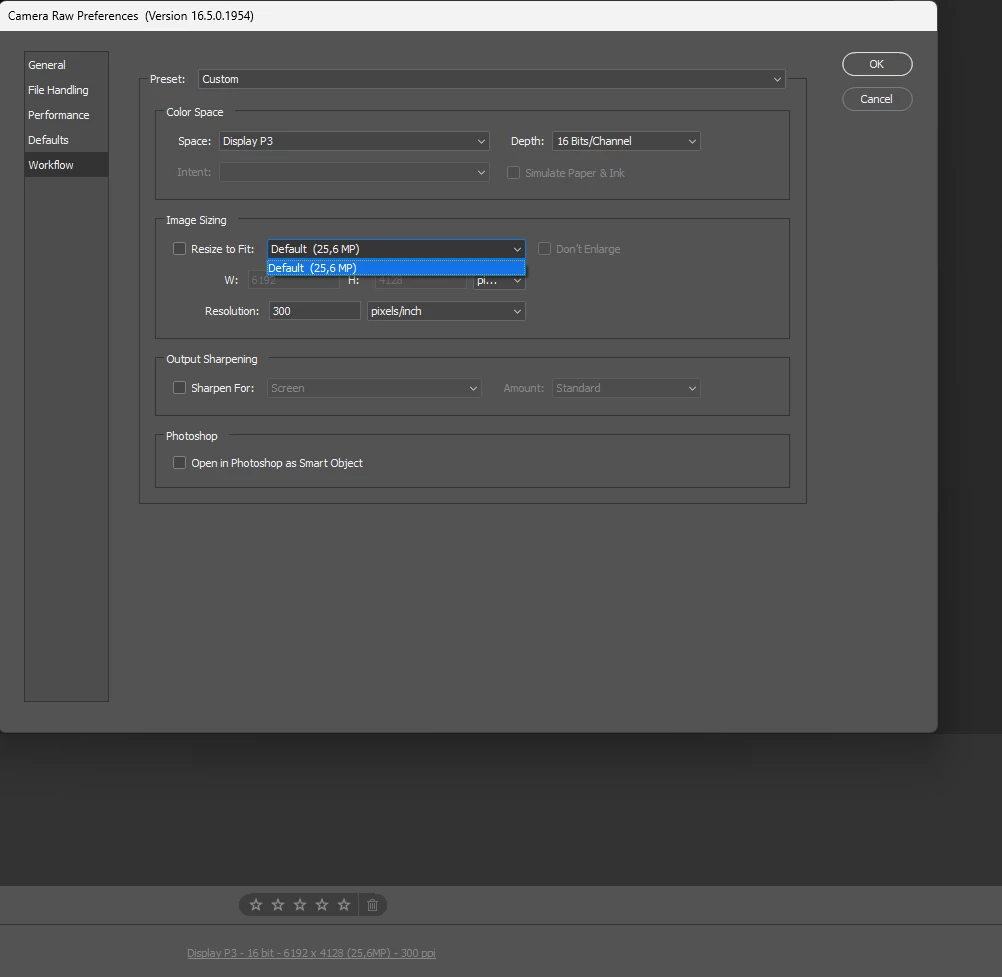Rate image with the fourth star
The image size is (1002, 977).
point(322,905)
